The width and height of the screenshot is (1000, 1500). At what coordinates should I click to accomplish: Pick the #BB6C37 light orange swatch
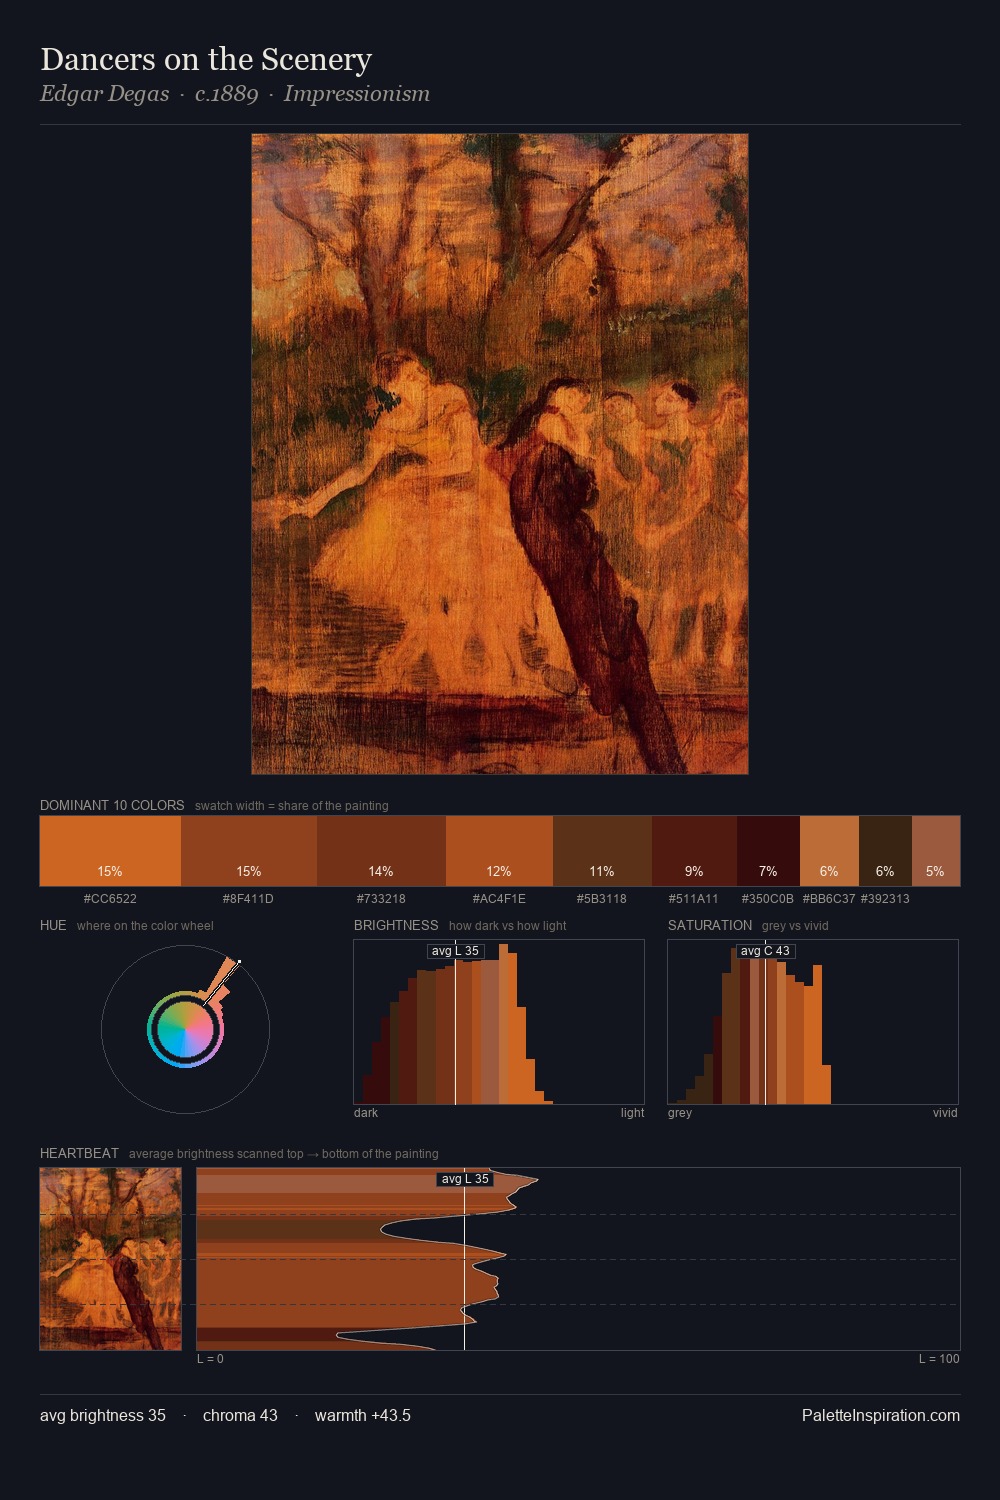coord(829,851)
